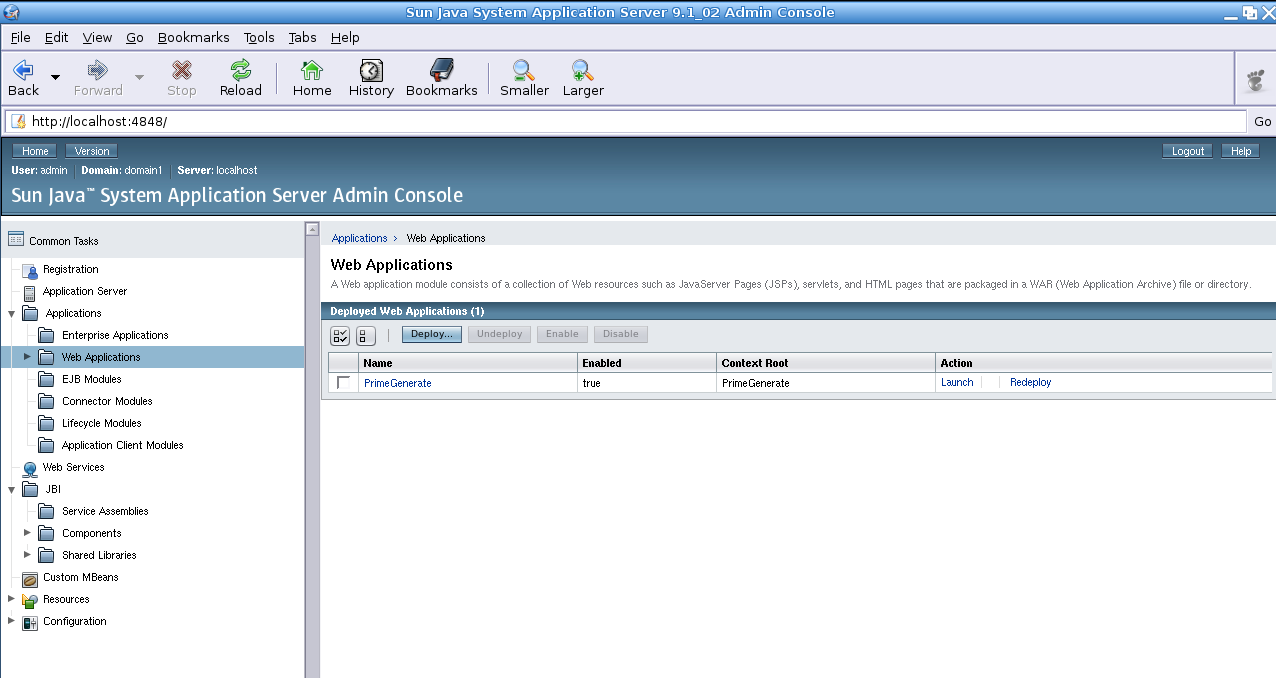Open the Bookmarks menu in menu bar
This screenshot has width=1276, height=678.
pyautogui.click(x=193, y=37)
